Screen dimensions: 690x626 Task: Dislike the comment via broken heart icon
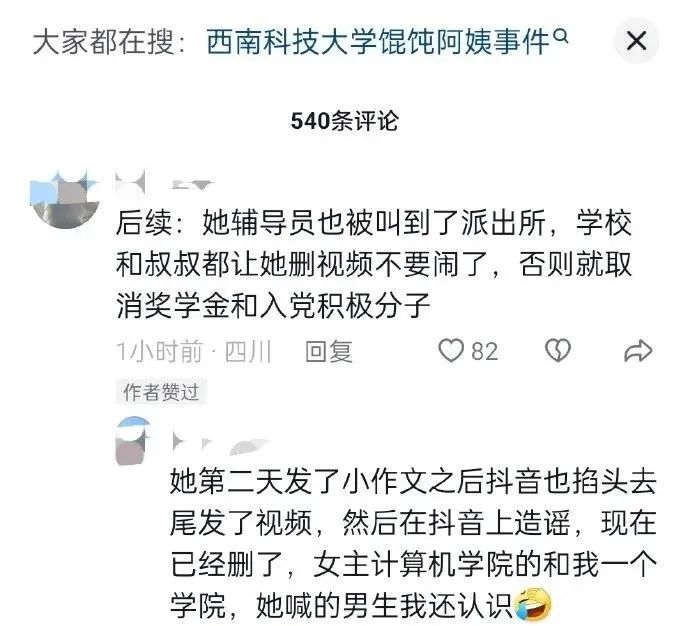[x=558, y=351]
